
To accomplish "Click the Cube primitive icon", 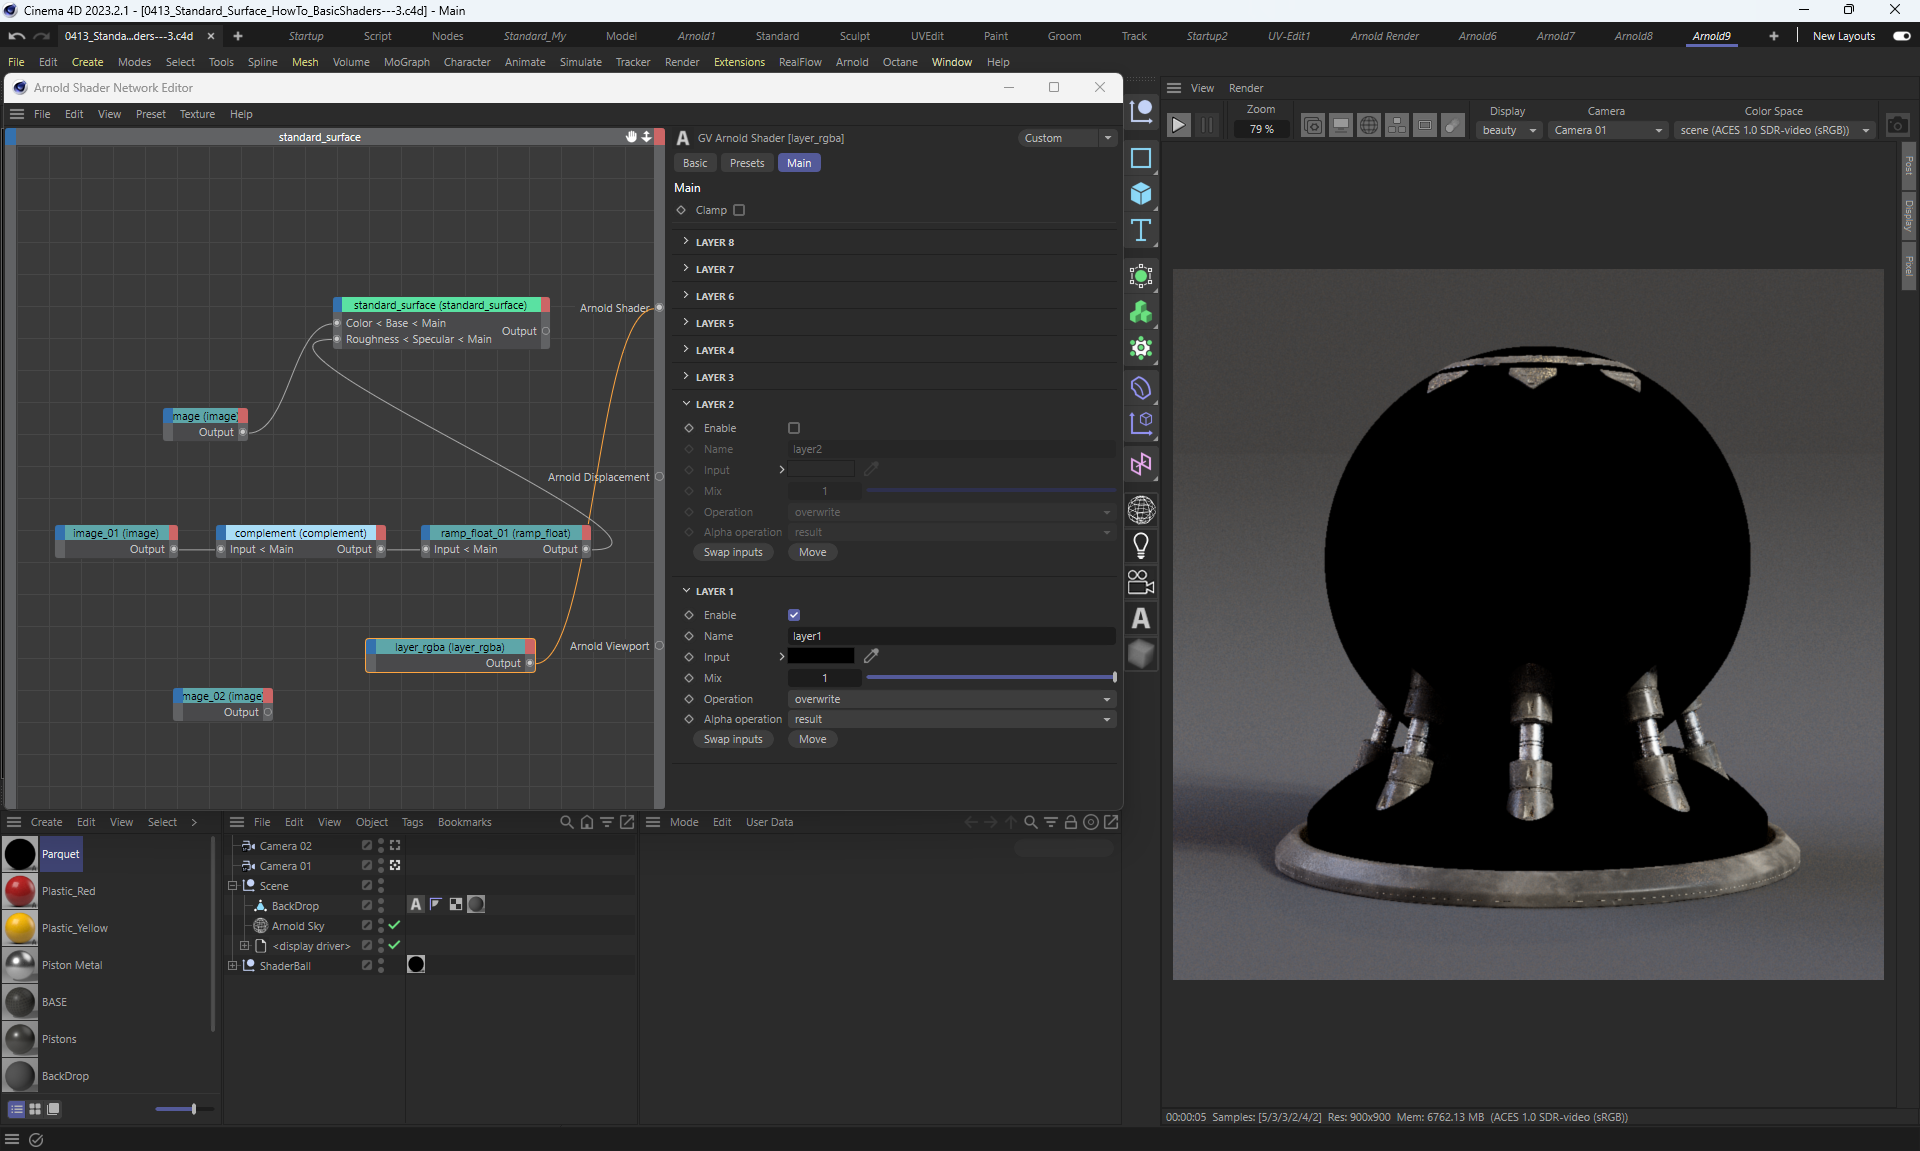I will [1141, 194].
